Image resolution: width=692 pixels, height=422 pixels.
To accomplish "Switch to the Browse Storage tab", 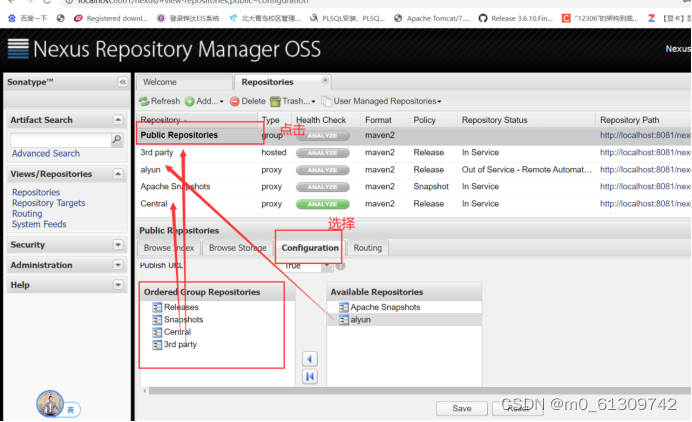I will click(238, 248).
